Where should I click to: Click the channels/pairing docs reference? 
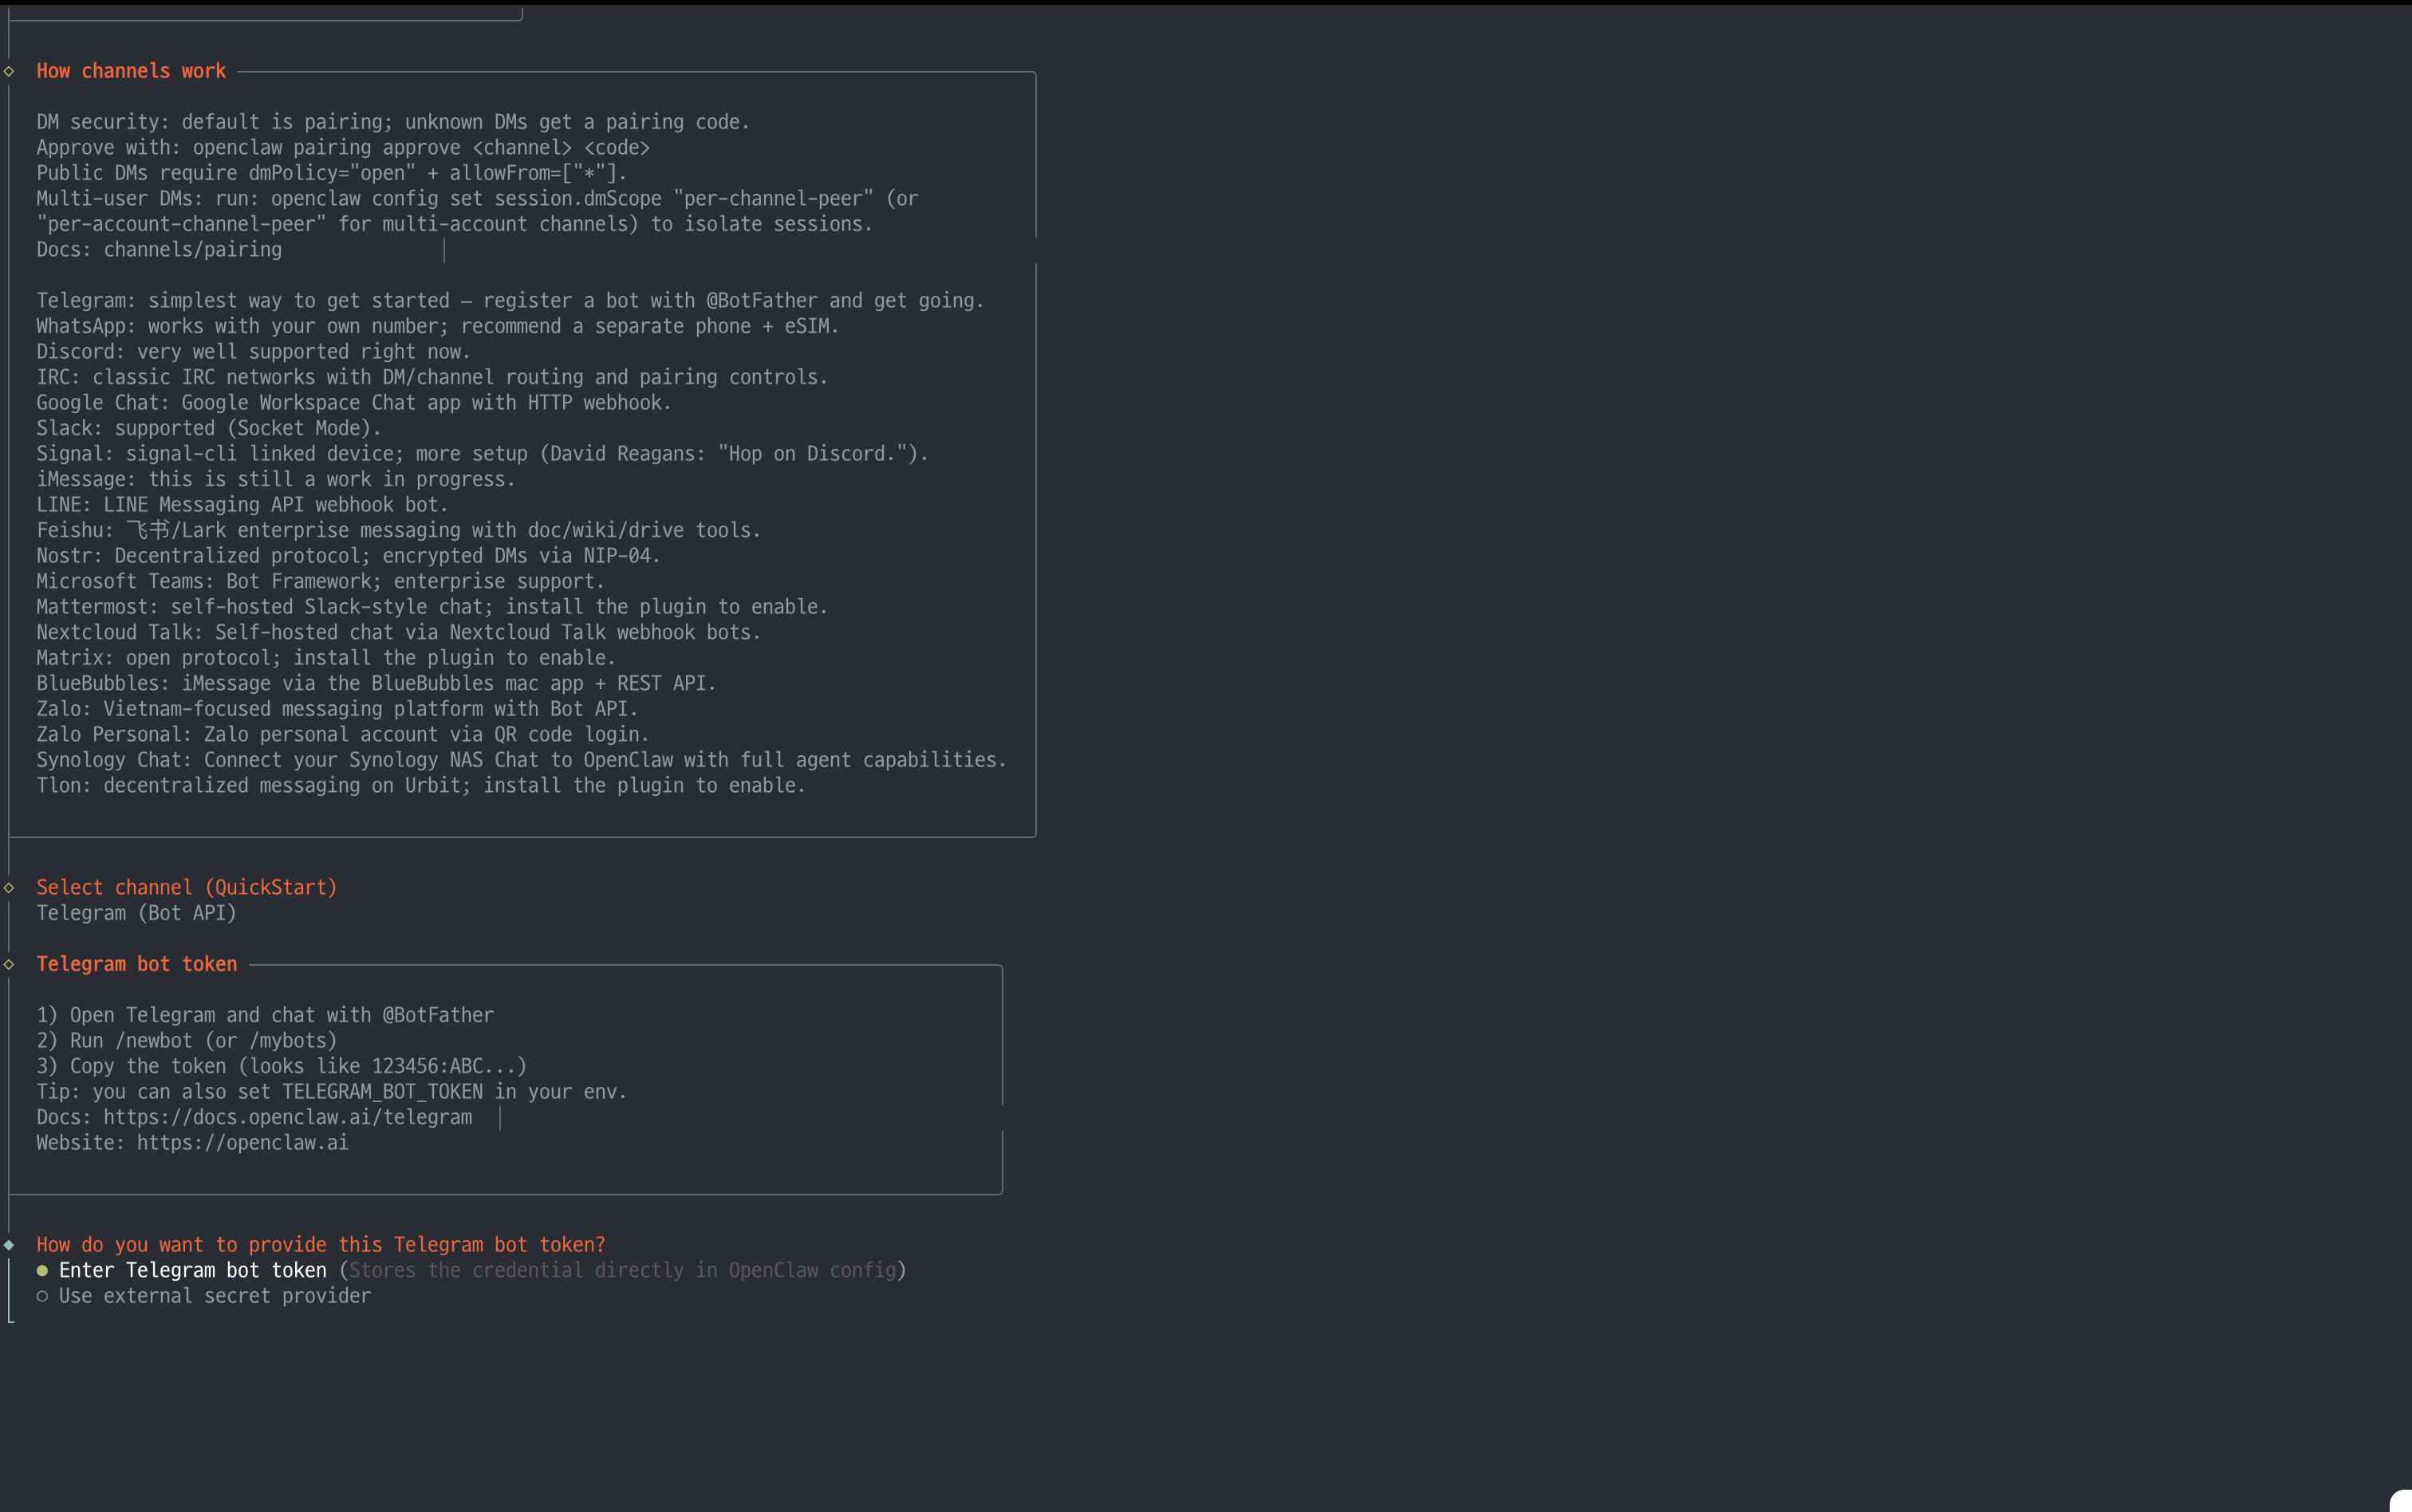(192, 250)
